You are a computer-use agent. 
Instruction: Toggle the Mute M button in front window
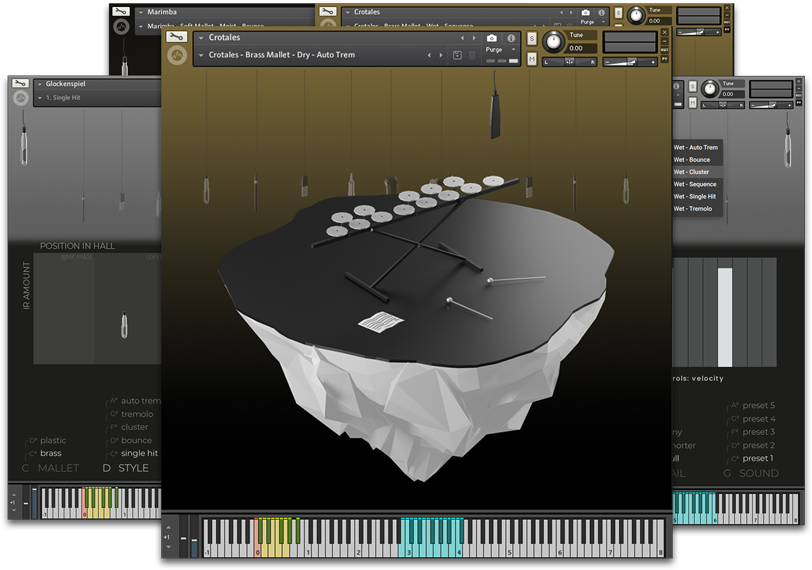532,59
